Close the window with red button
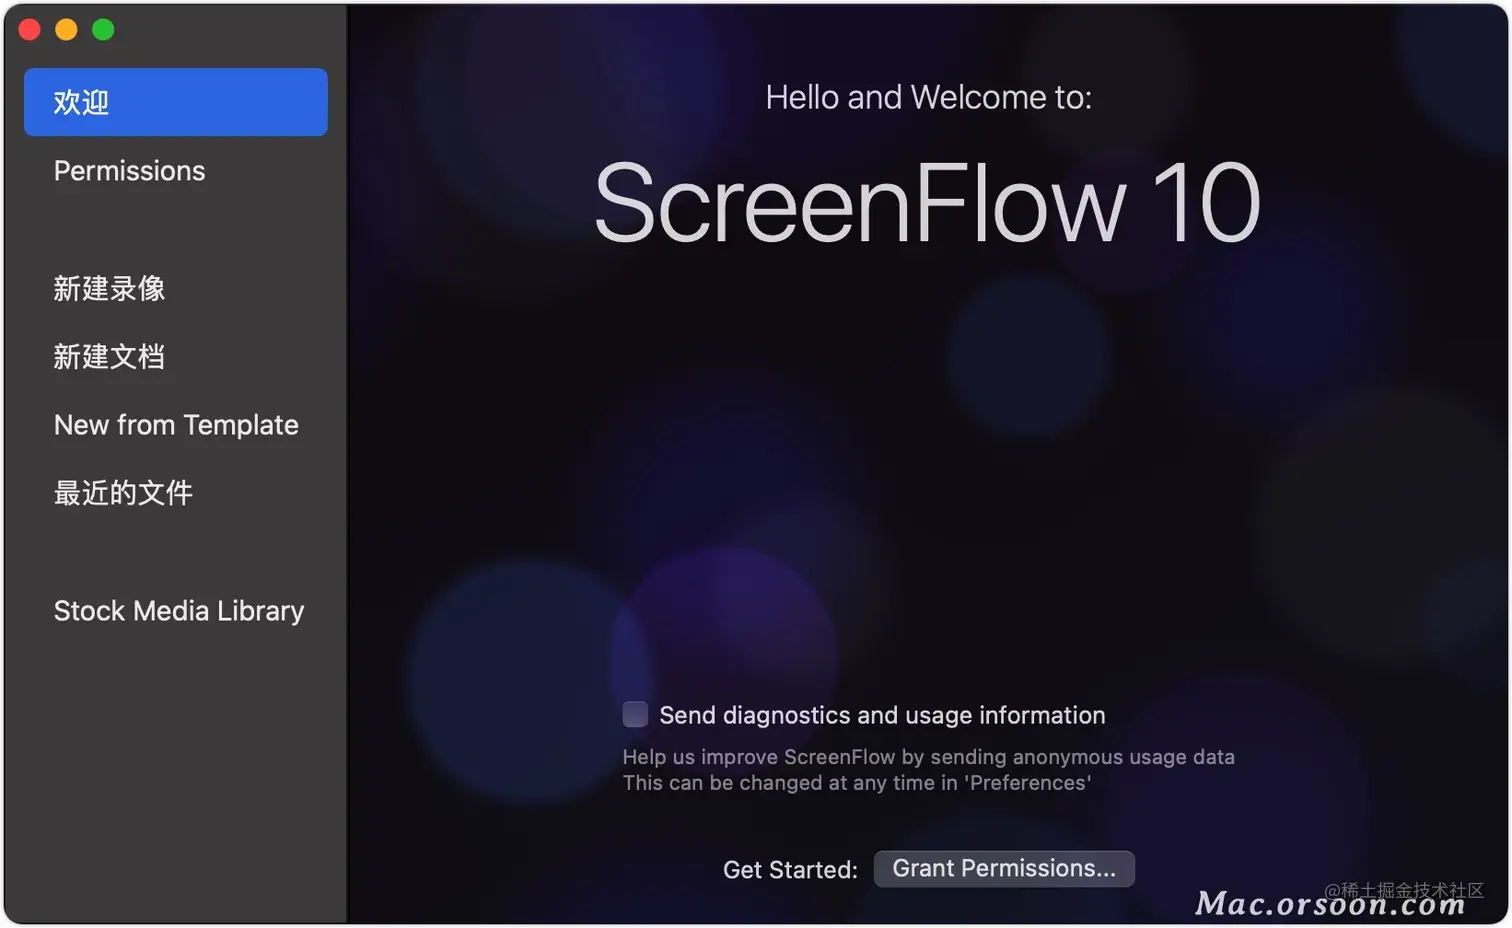 point(30,30)
